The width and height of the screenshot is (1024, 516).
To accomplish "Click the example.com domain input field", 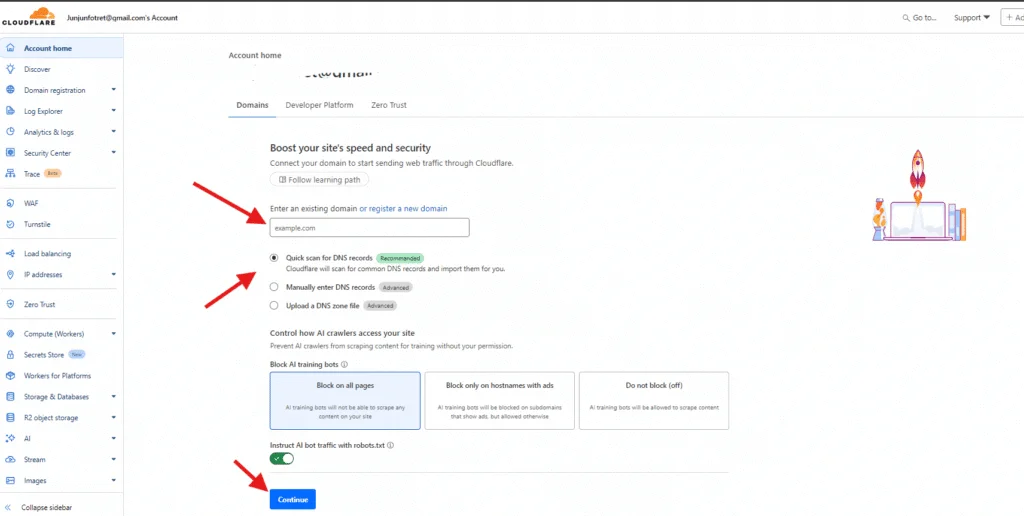I will 370,227.
